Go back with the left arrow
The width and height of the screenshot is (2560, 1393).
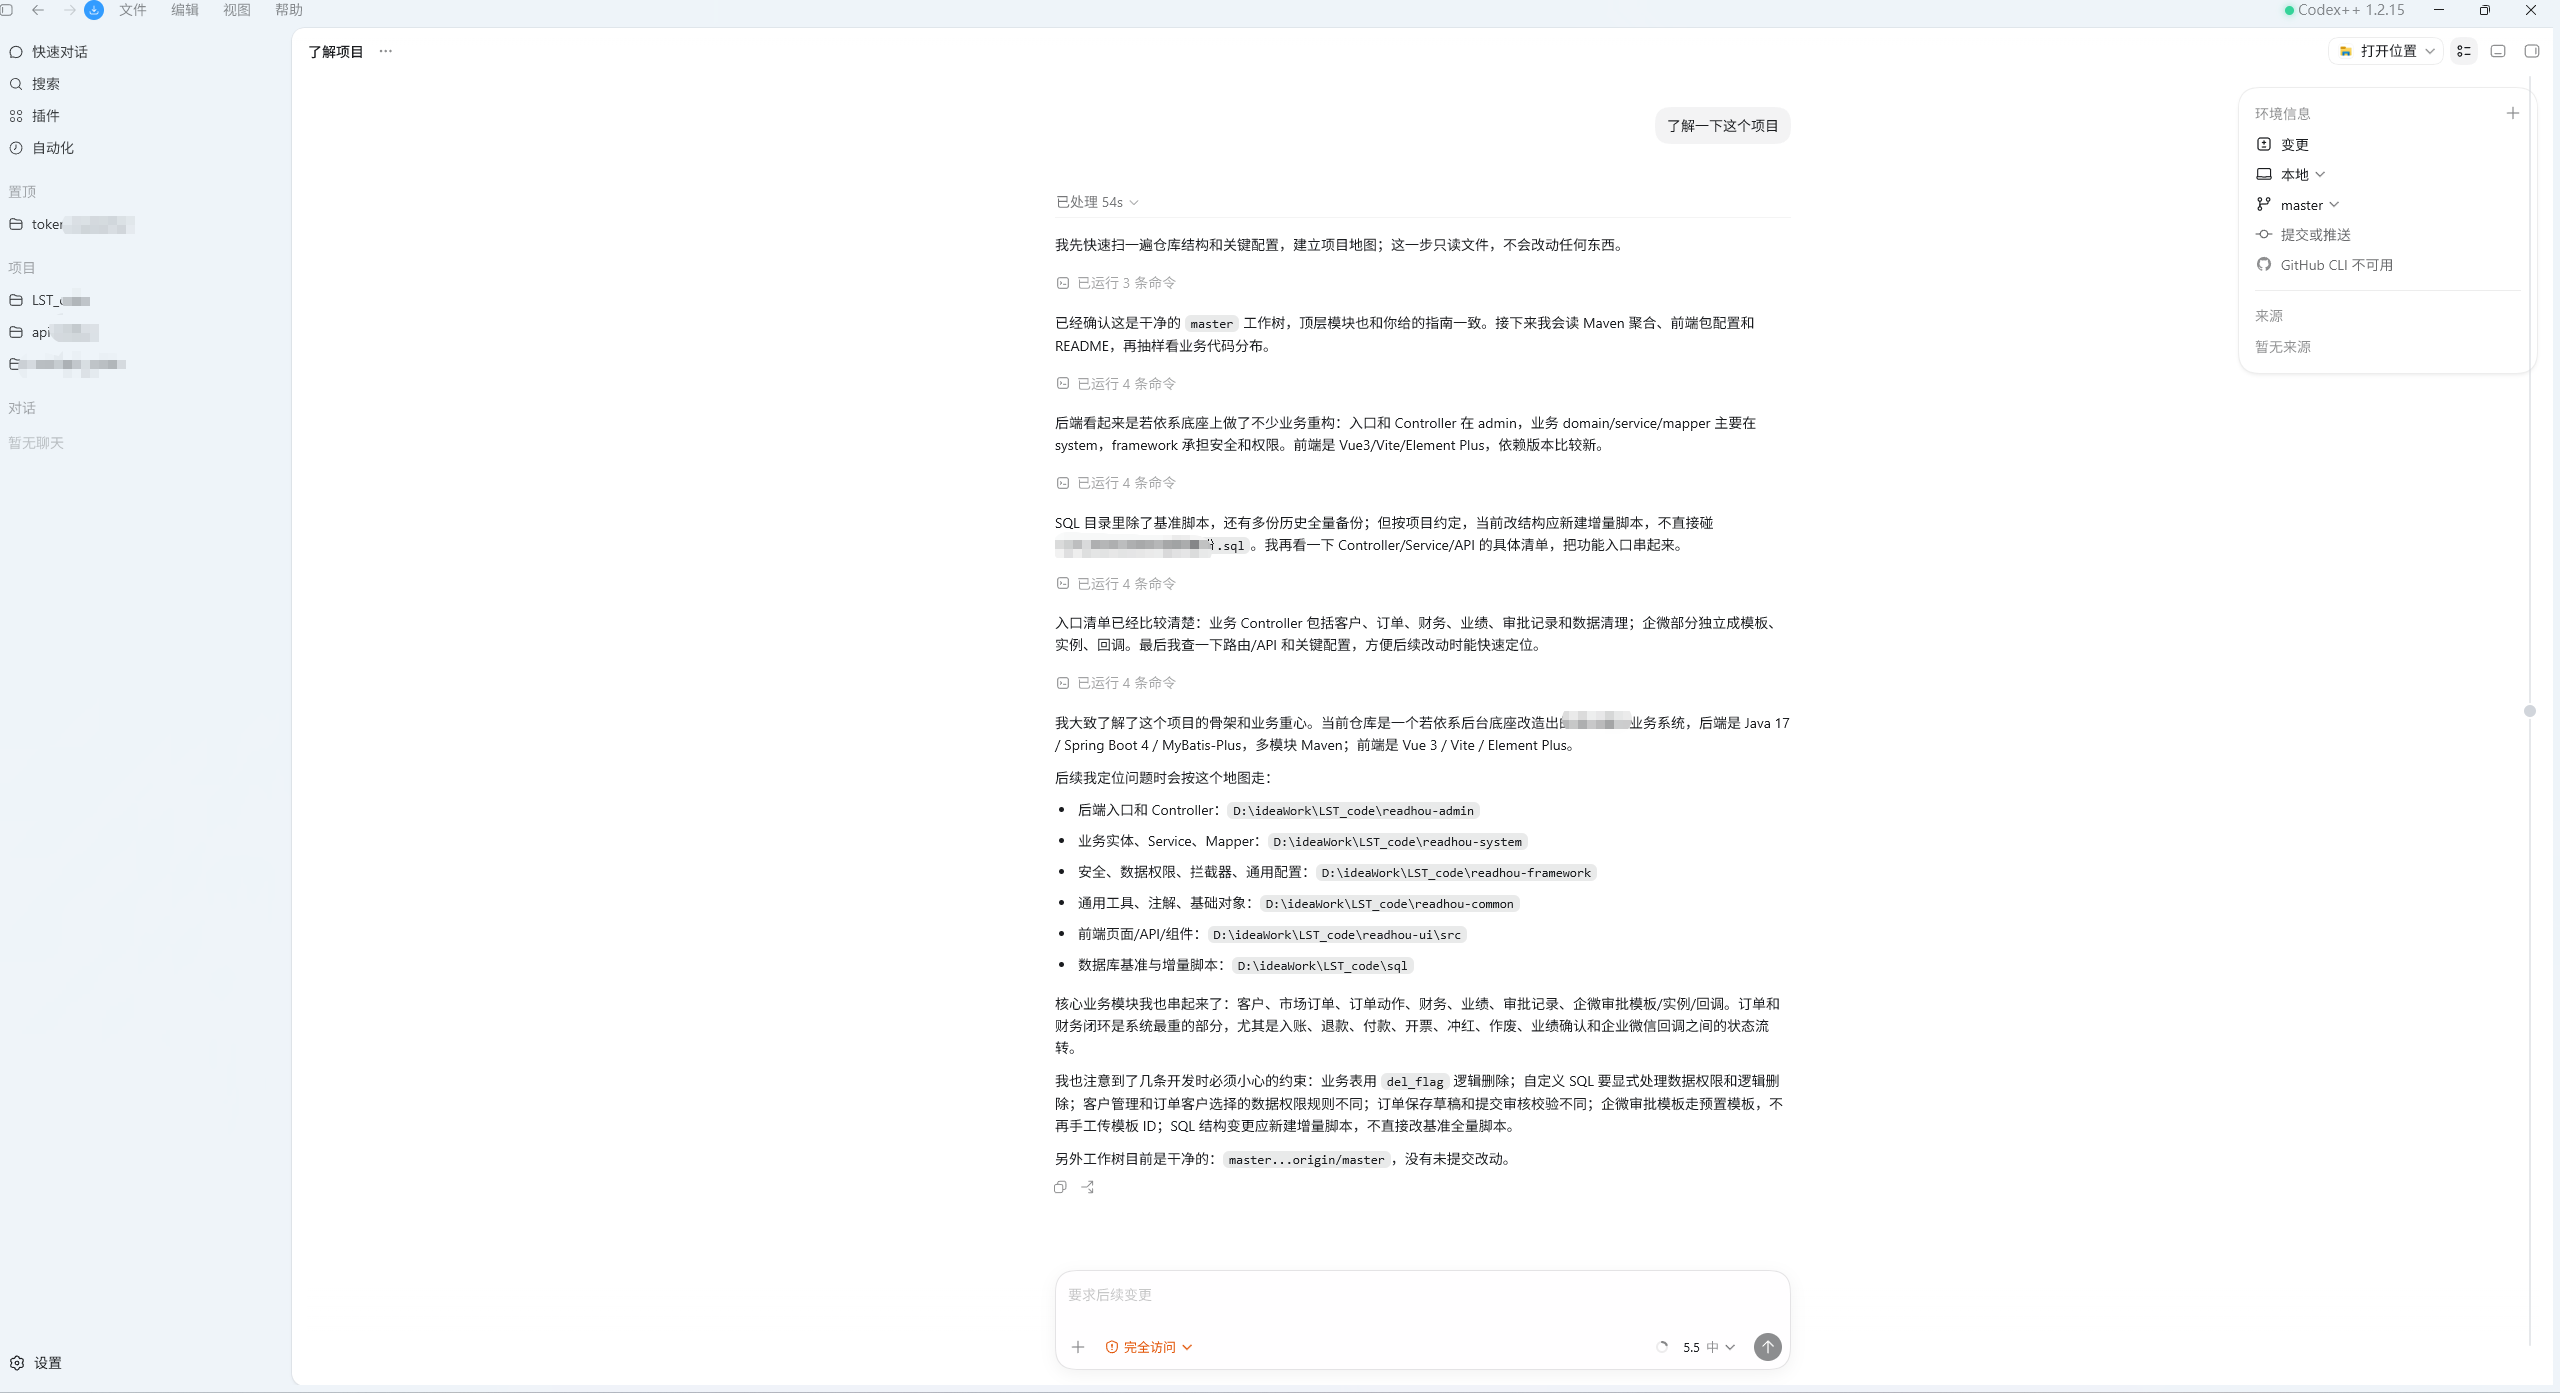click(x=38, y=10)
